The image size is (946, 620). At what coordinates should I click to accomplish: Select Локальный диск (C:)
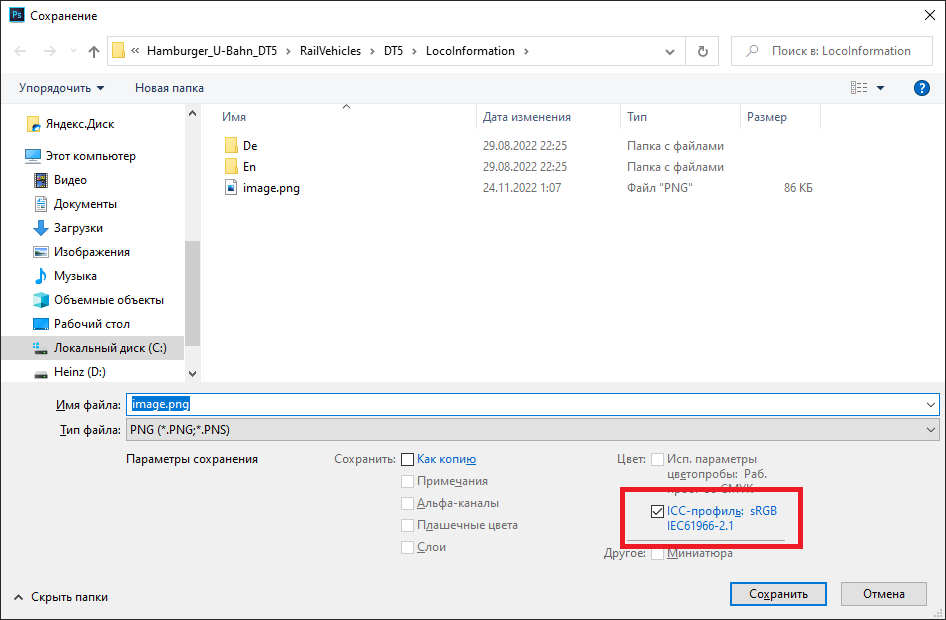pos(93,348)
